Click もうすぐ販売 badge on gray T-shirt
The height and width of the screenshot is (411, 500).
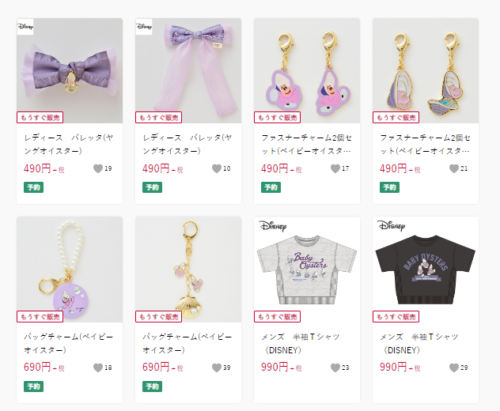(277, 317)
